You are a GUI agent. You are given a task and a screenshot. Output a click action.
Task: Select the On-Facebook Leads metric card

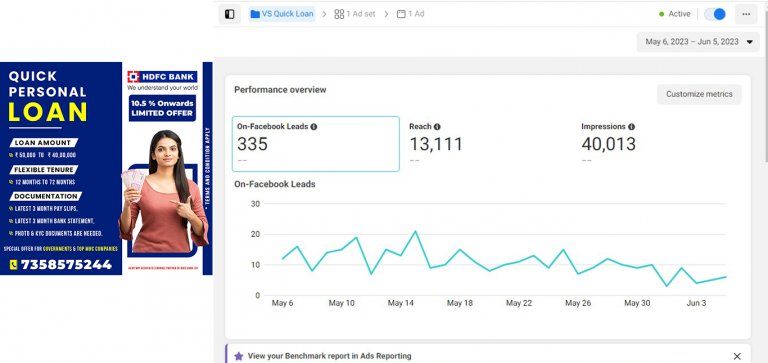click(315, 144)
